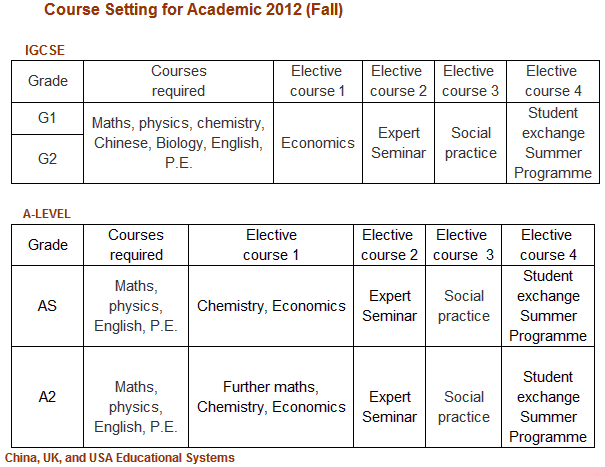
Task: Select the IGCSE section heading
Action: pyautogui.click(x=45, y=49)
